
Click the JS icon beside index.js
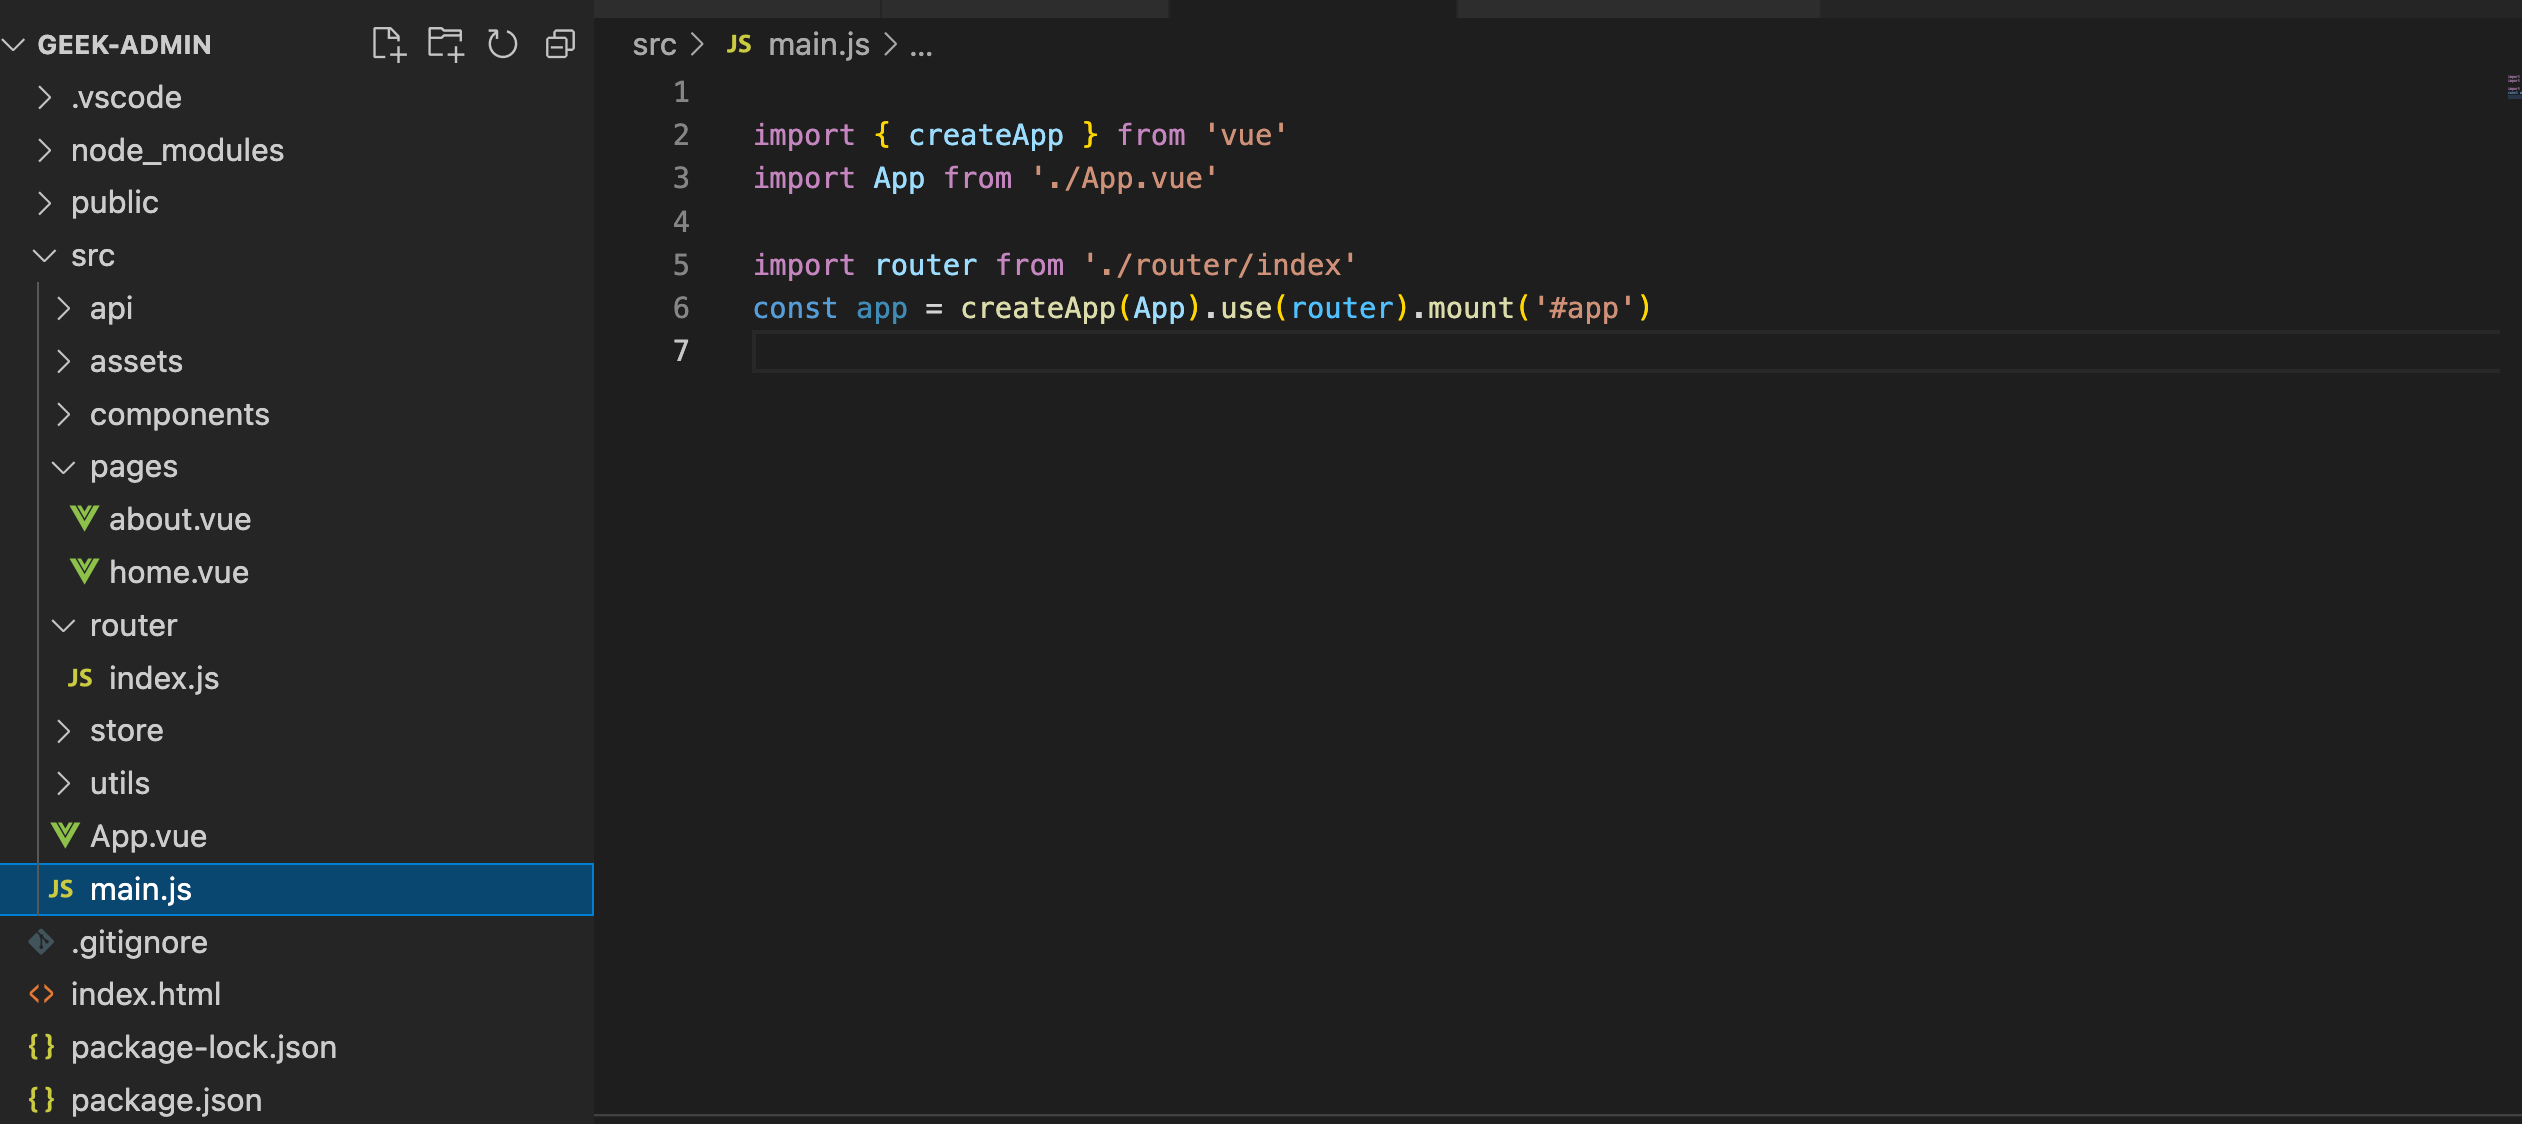[80, 678]
